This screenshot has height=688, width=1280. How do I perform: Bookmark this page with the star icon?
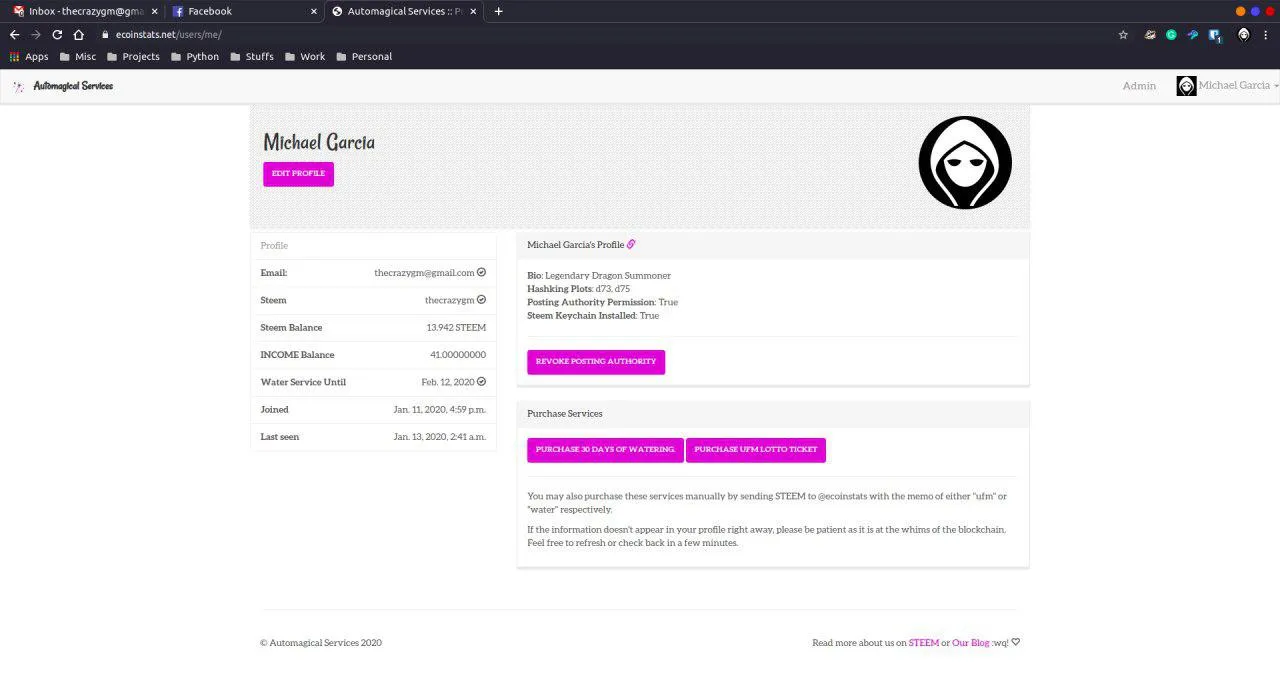click(x=1123, y=34)
